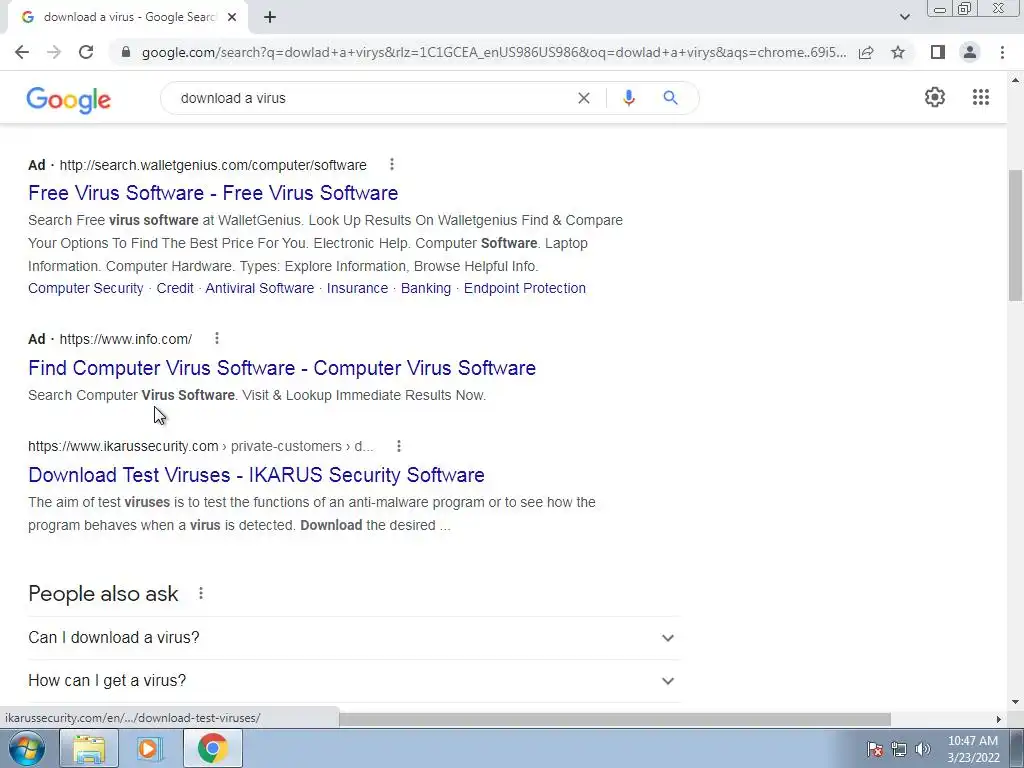Click the browser forward arrow
The image size is (1024, 768).
[54, 52]
